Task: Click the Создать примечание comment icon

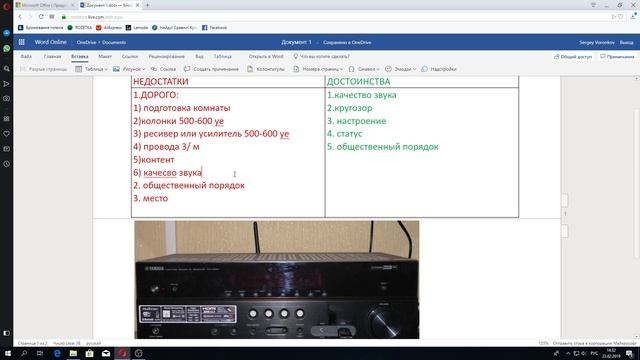Action: pos(187,69)
